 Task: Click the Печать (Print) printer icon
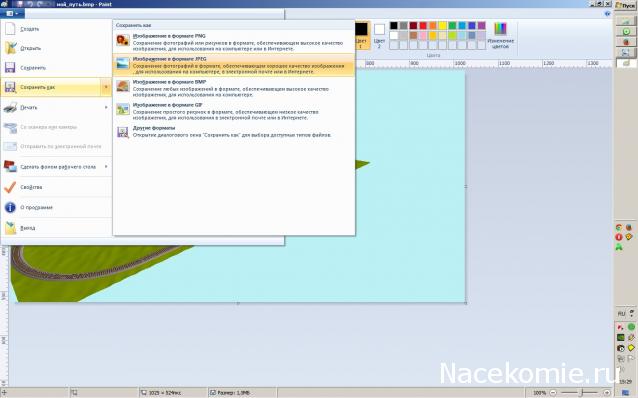pos(10,107)
